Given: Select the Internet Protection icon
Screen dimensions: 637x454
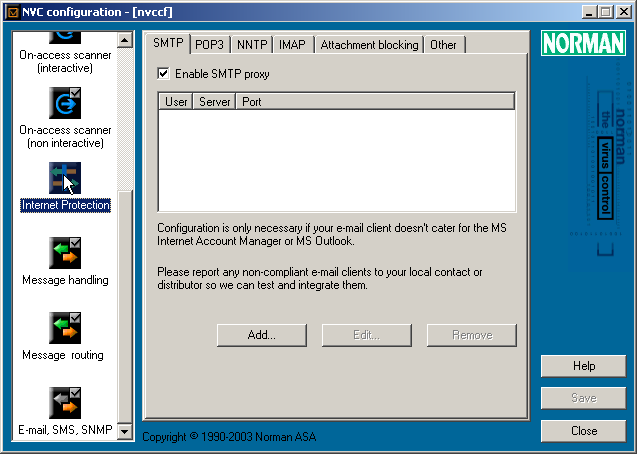Looking at the screenshot, I should click(65, 178).
